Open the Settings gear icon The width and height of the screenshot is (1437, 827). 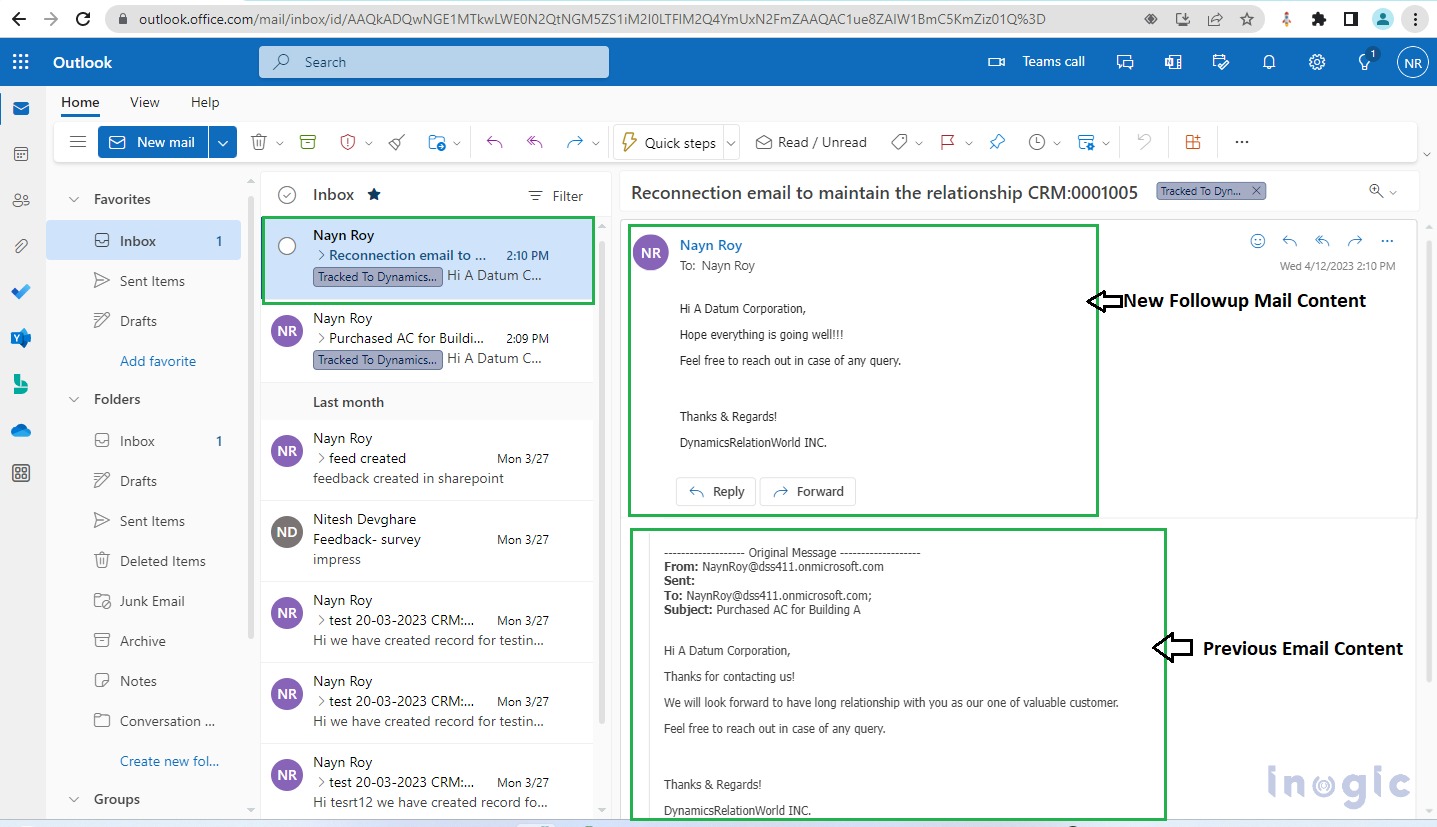point(1317,62)
